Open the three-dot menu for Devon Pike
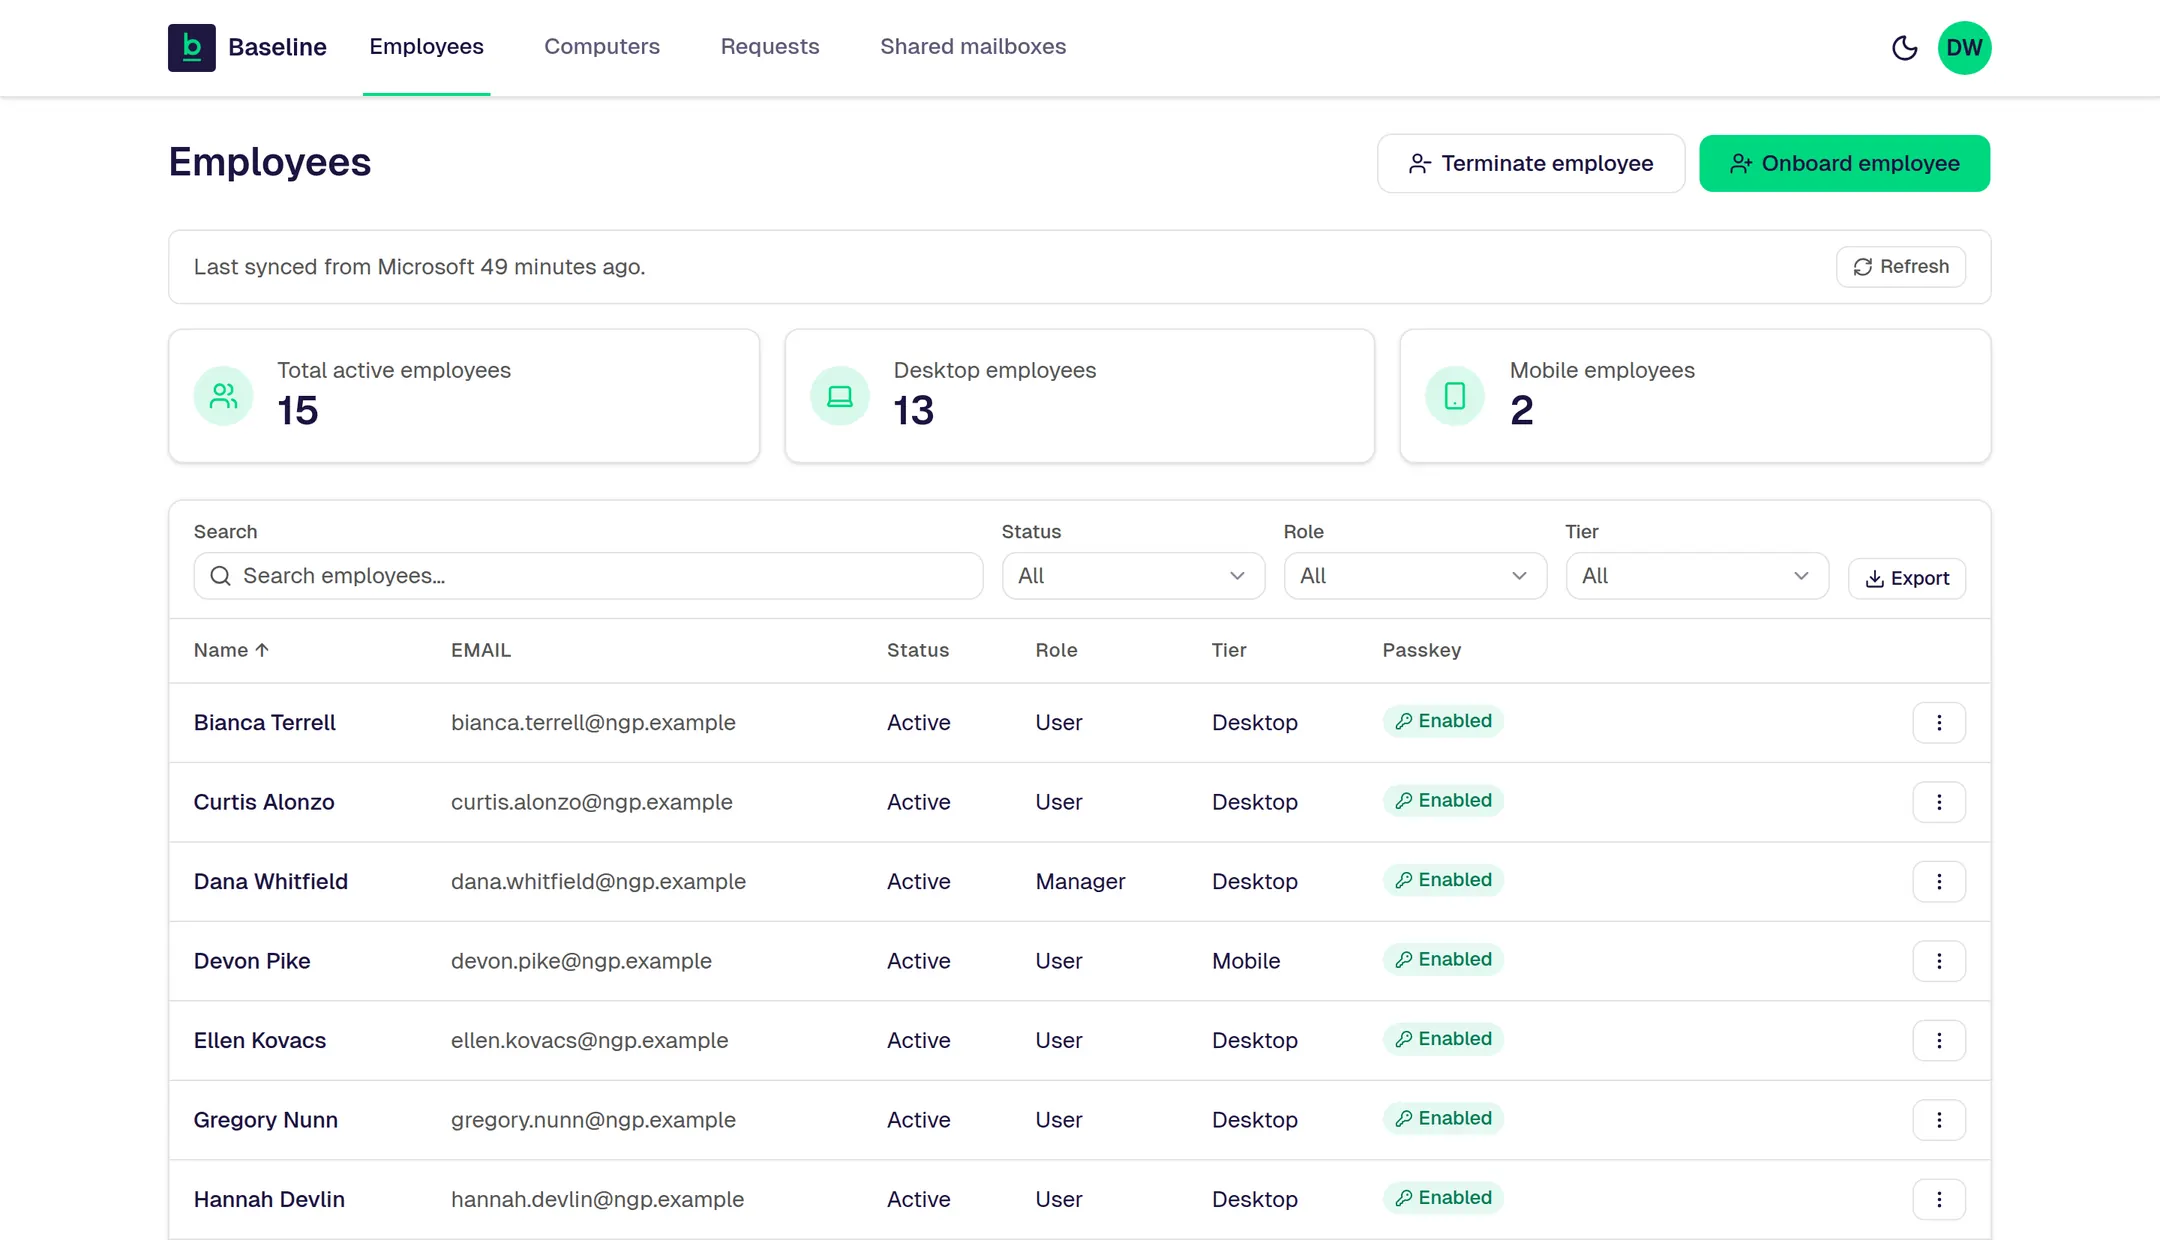2160x1240 pixels. pos(1939,961)
